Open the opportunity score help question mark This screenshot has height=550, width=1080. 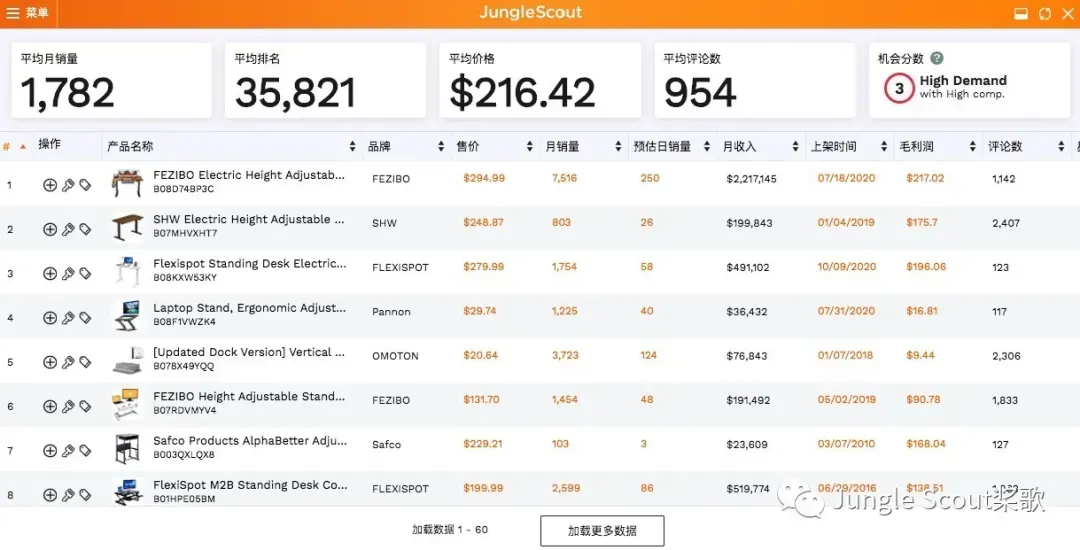click(x=937, y=59)
